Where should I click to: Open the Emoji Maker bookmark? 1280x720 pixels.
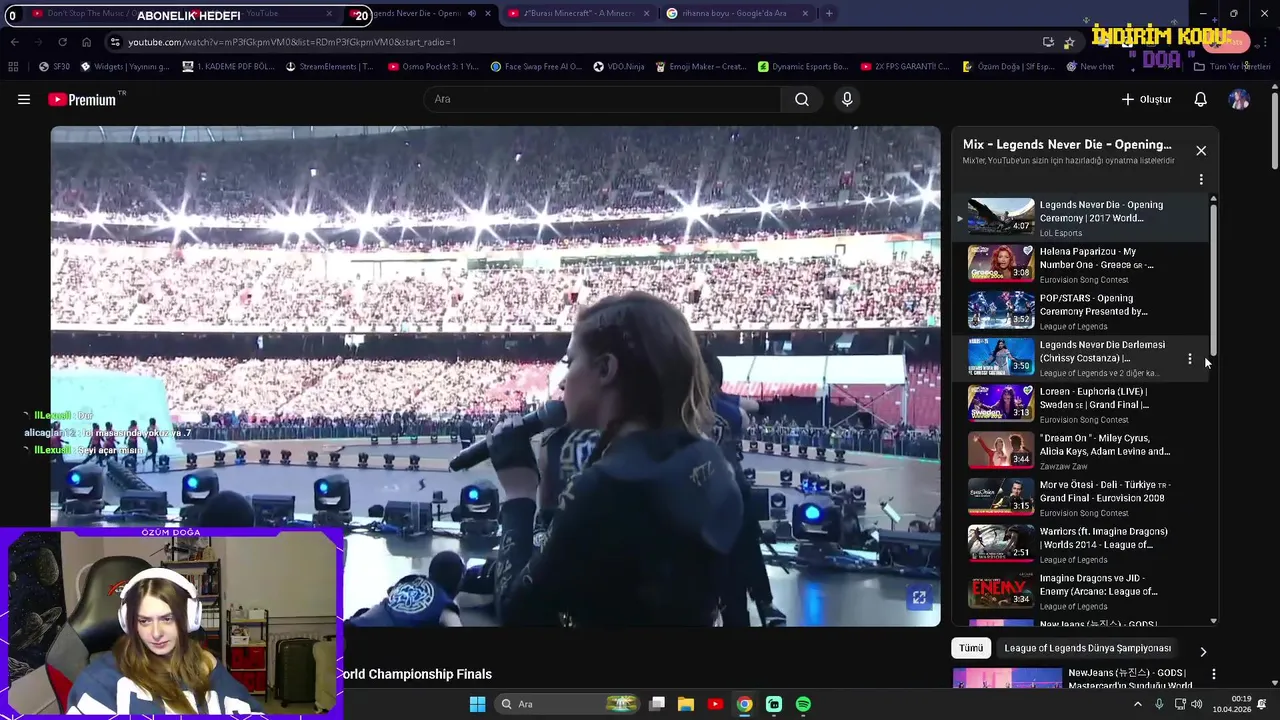(701, 66)
